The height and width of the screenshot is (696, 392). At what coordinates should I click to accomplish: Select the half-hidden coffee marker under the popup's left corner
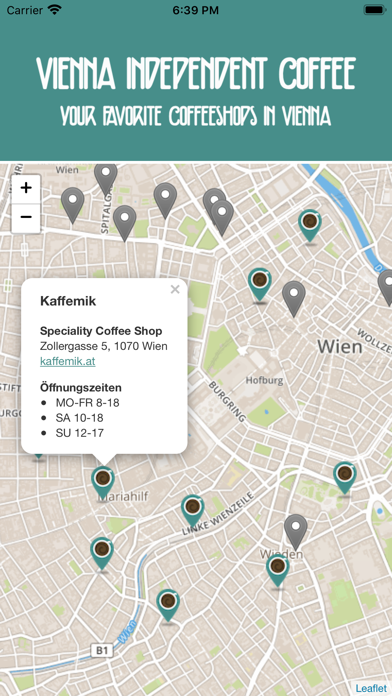click(x=39, y=457)
